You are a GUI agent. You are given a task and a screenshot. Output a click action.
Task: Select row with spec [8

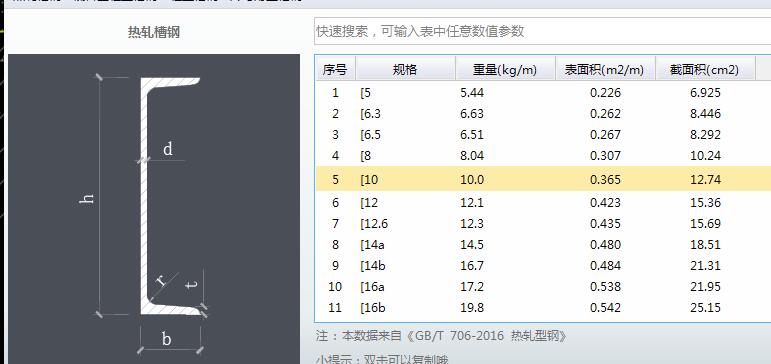pyautogui.click(x=543, y=156)
